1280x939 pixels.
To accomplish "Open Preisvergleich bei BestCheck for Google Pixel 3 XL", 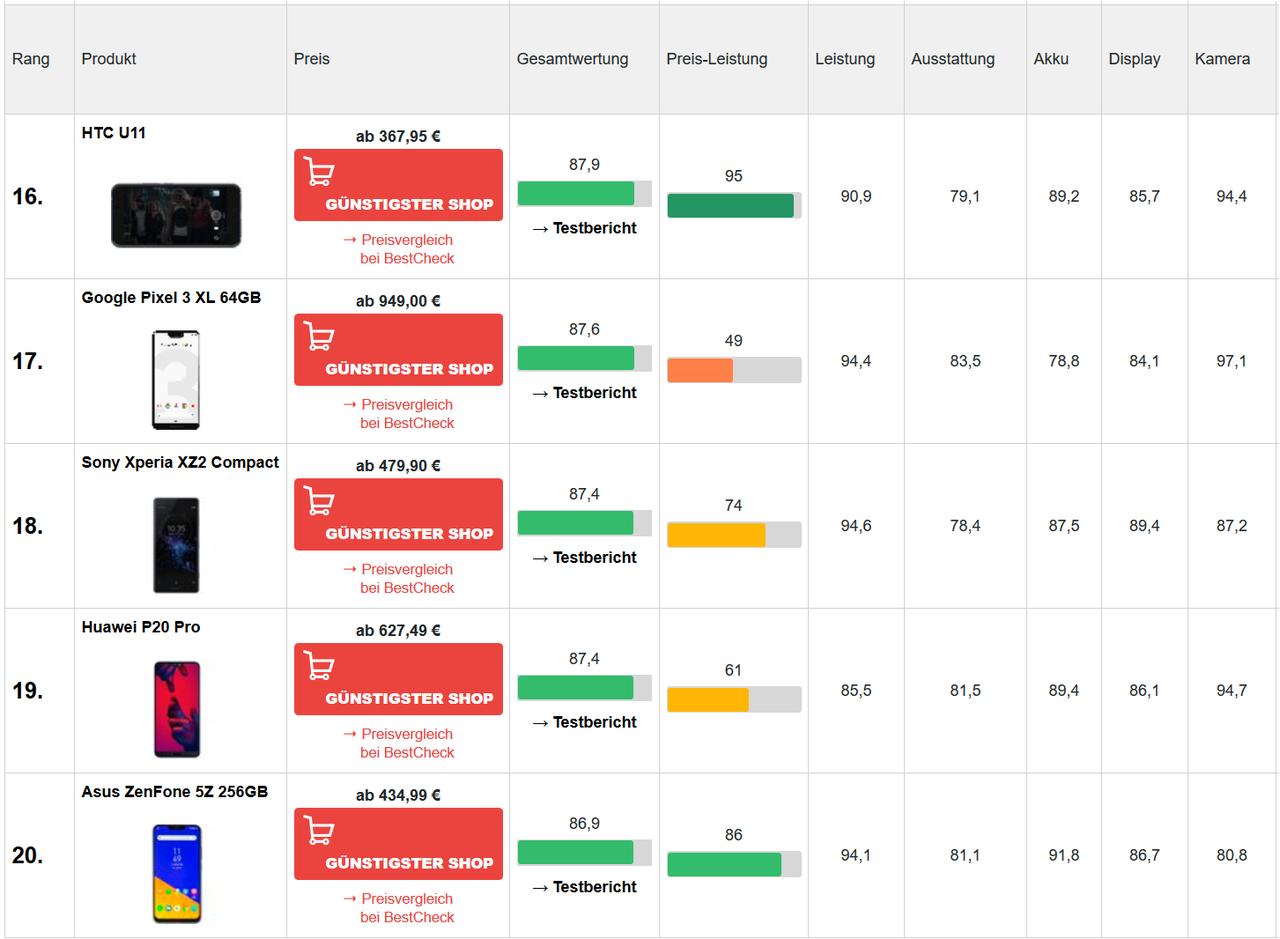I will point(398,414).
